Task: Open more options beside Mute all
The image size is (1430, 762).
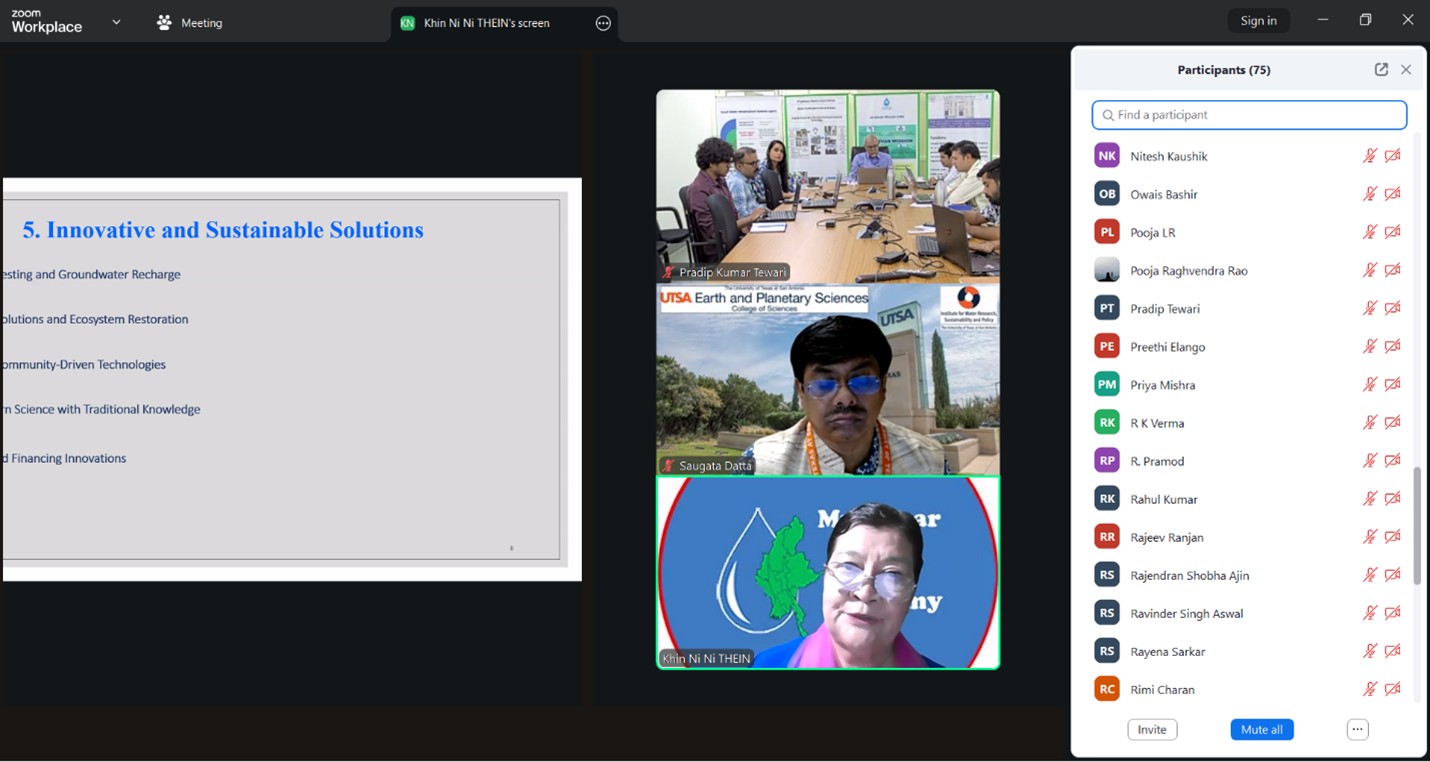Action: coord(1357,730)
